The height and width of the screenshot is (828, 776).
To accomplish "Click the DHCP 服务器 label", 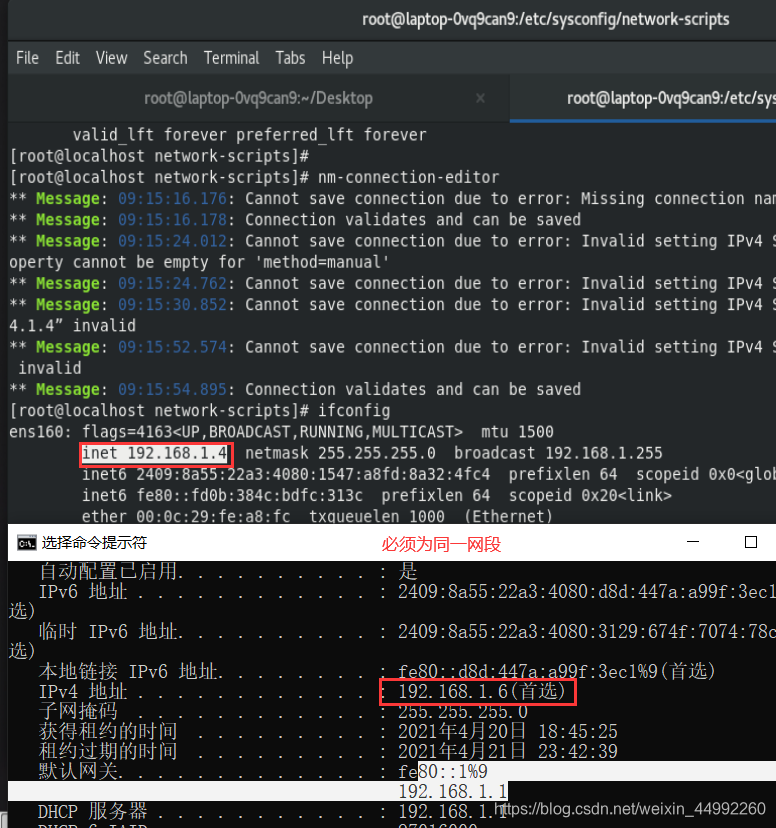I will pyautogui.click(x=93, y=811).
